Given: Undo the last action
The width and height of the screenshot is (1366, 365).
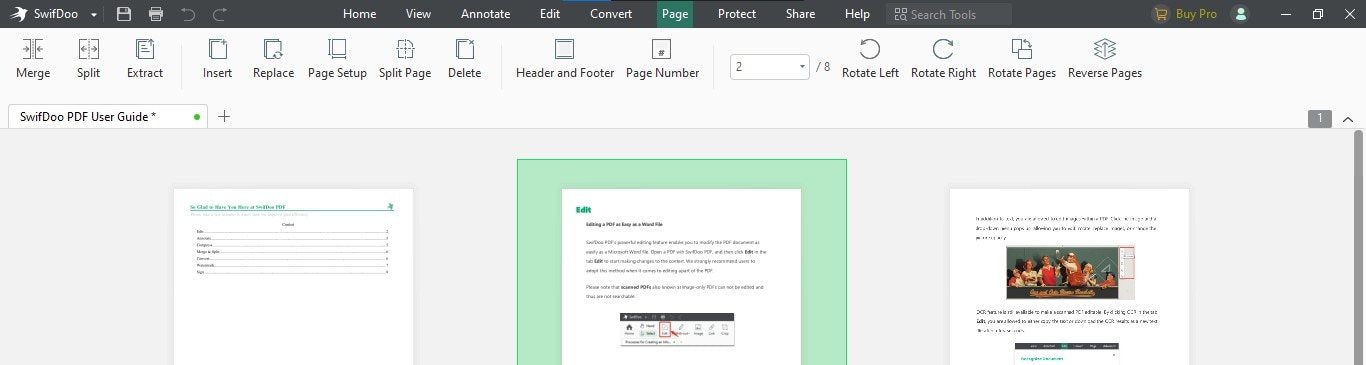Looking at the screenshot, I should [188, 14].
